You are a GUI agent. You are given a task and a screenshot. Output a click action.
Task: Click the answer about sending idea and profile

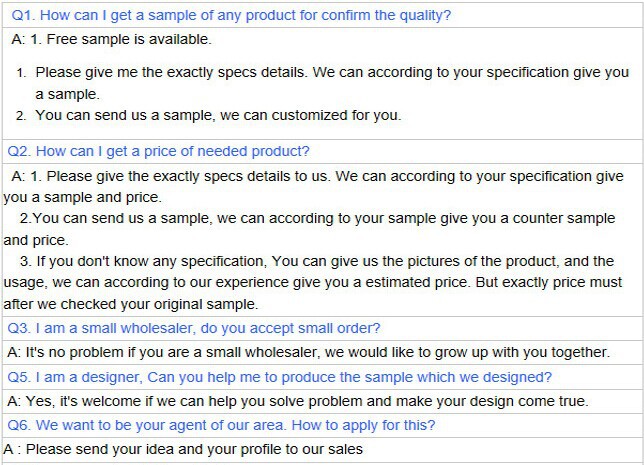tap(183, 449)
